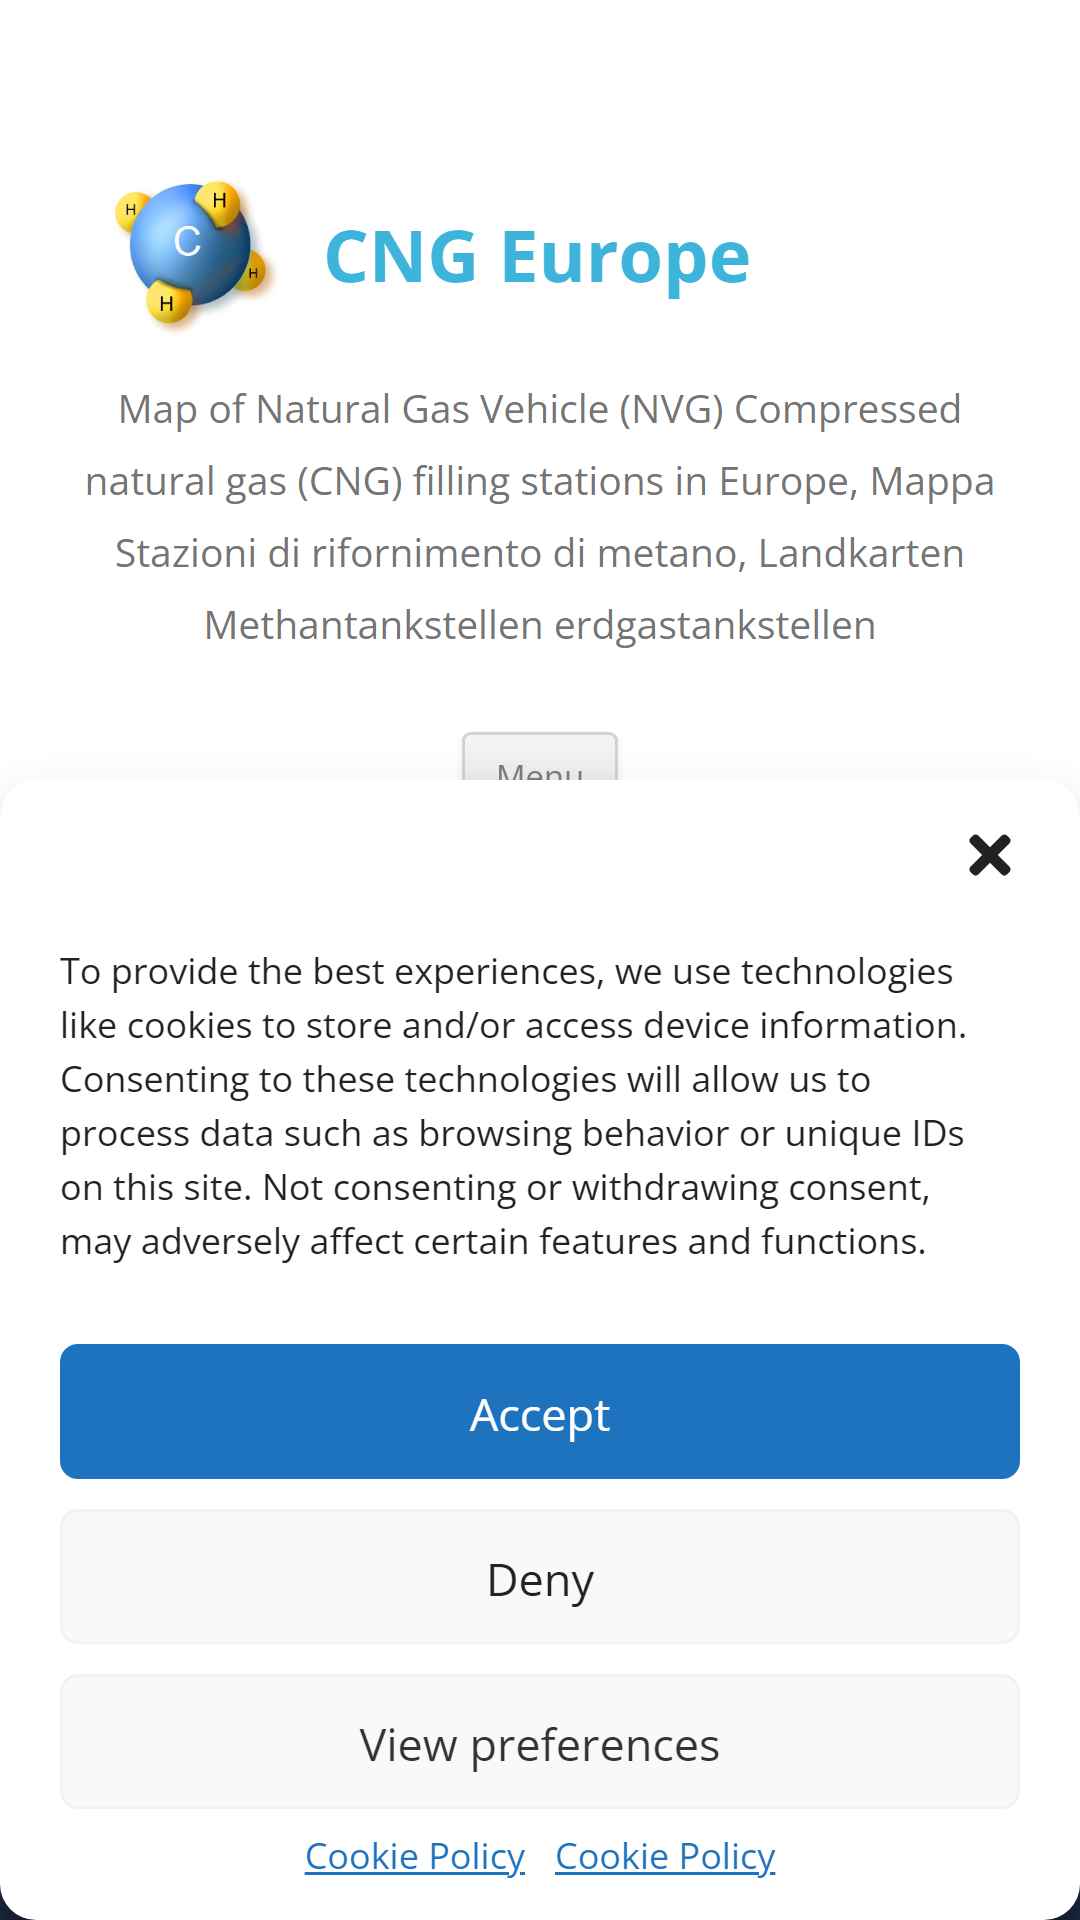
Task: Open the partially hidden Menu button
Action: [540, 757]
